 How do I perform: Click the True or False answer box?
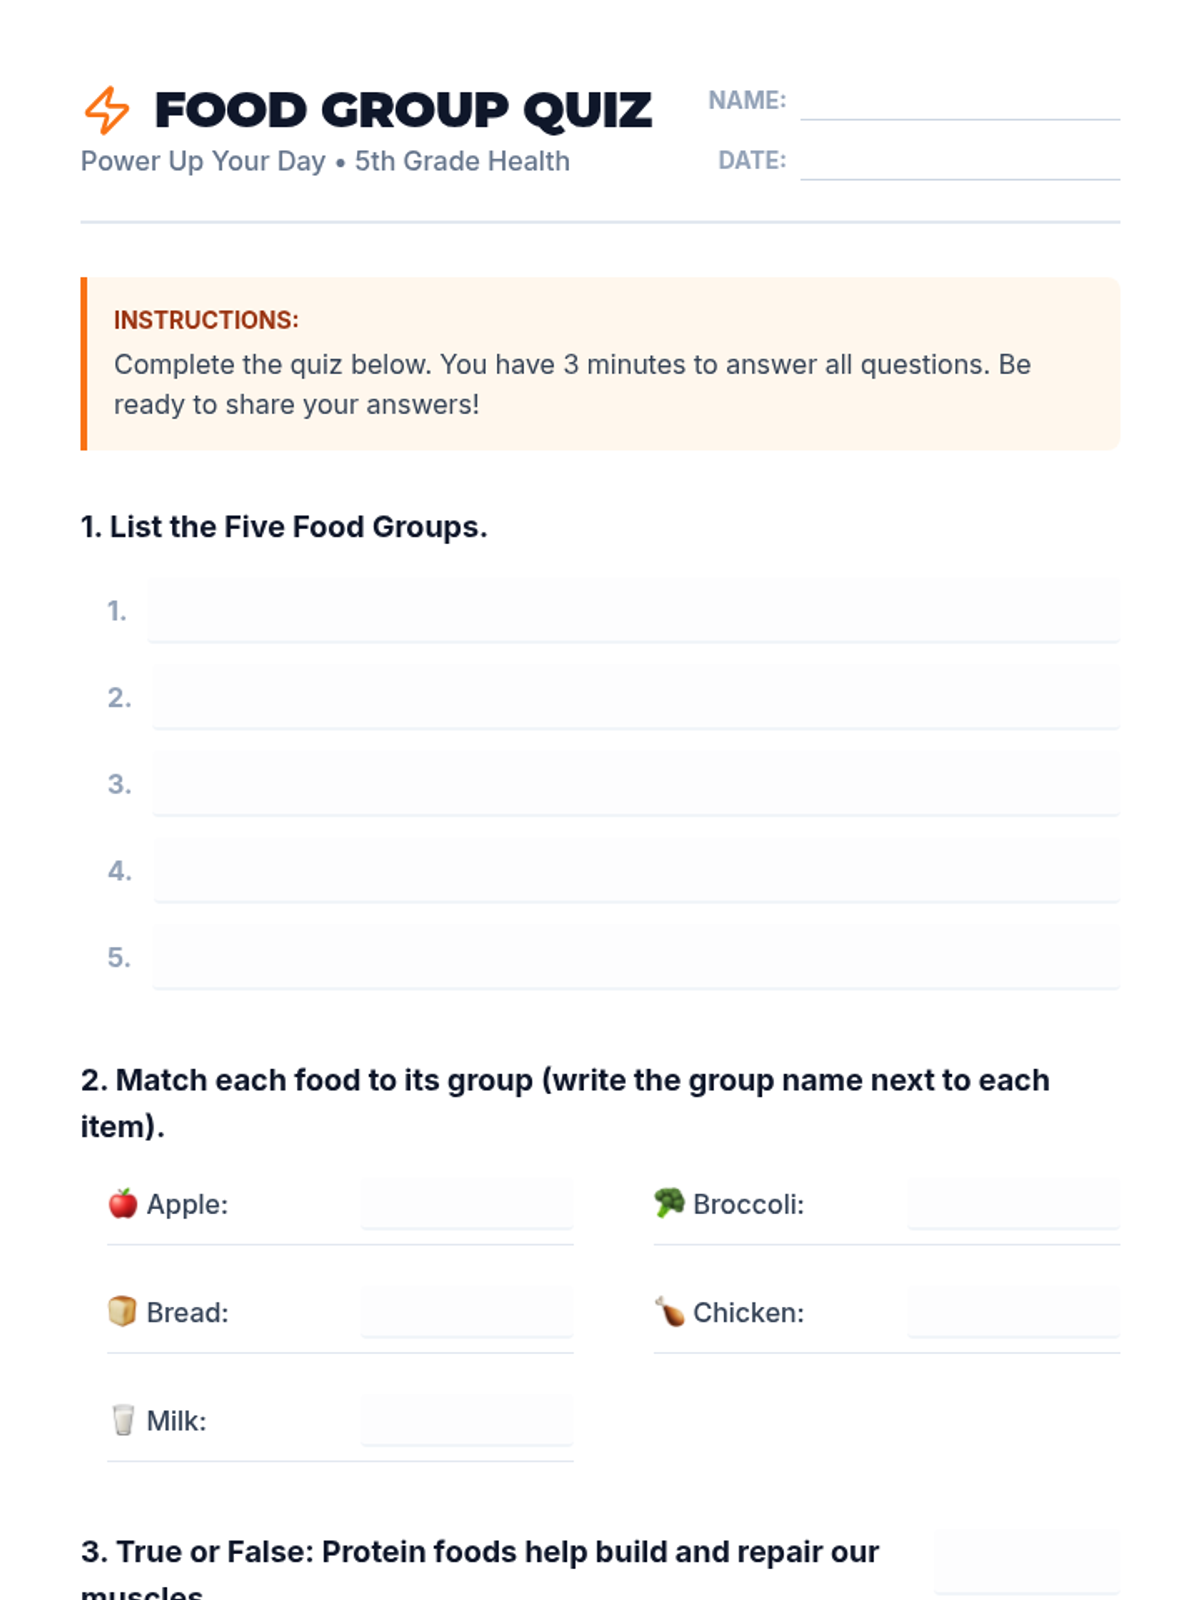click(1027, 1560)
